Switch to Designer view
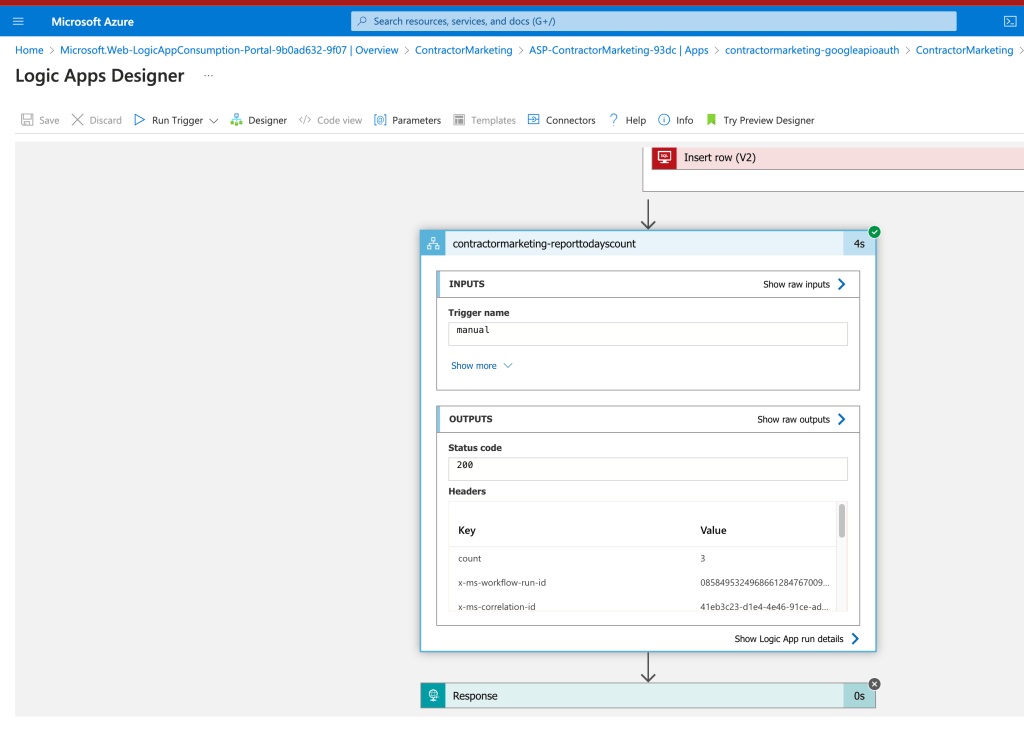 (259, 120)
